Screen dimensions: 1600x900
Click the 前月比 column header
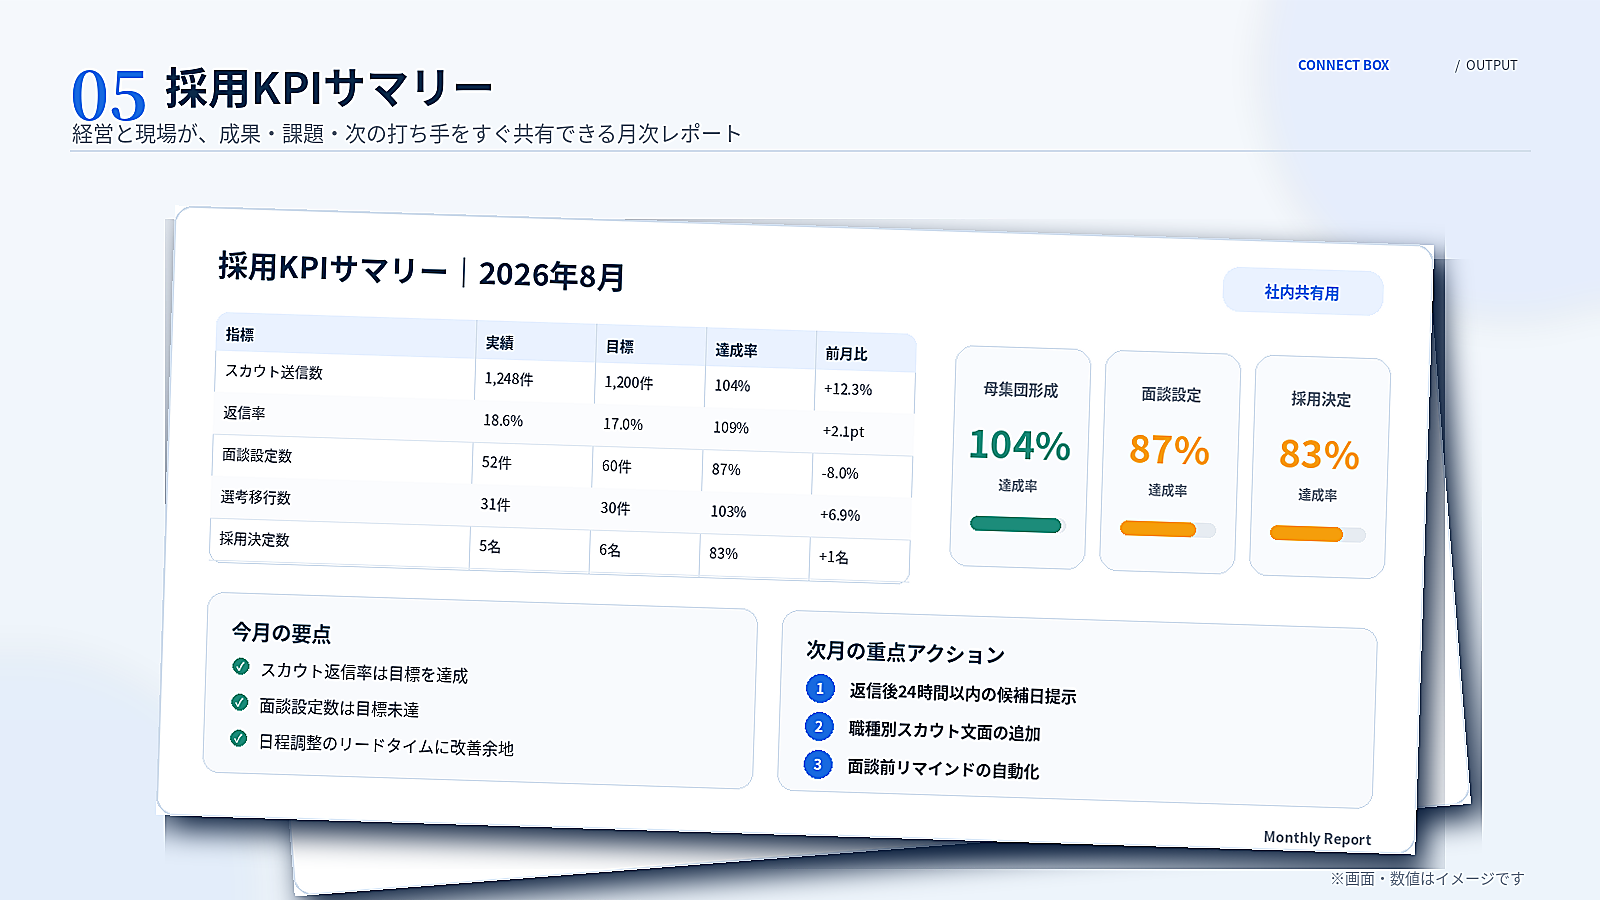[x=846, y=354]
